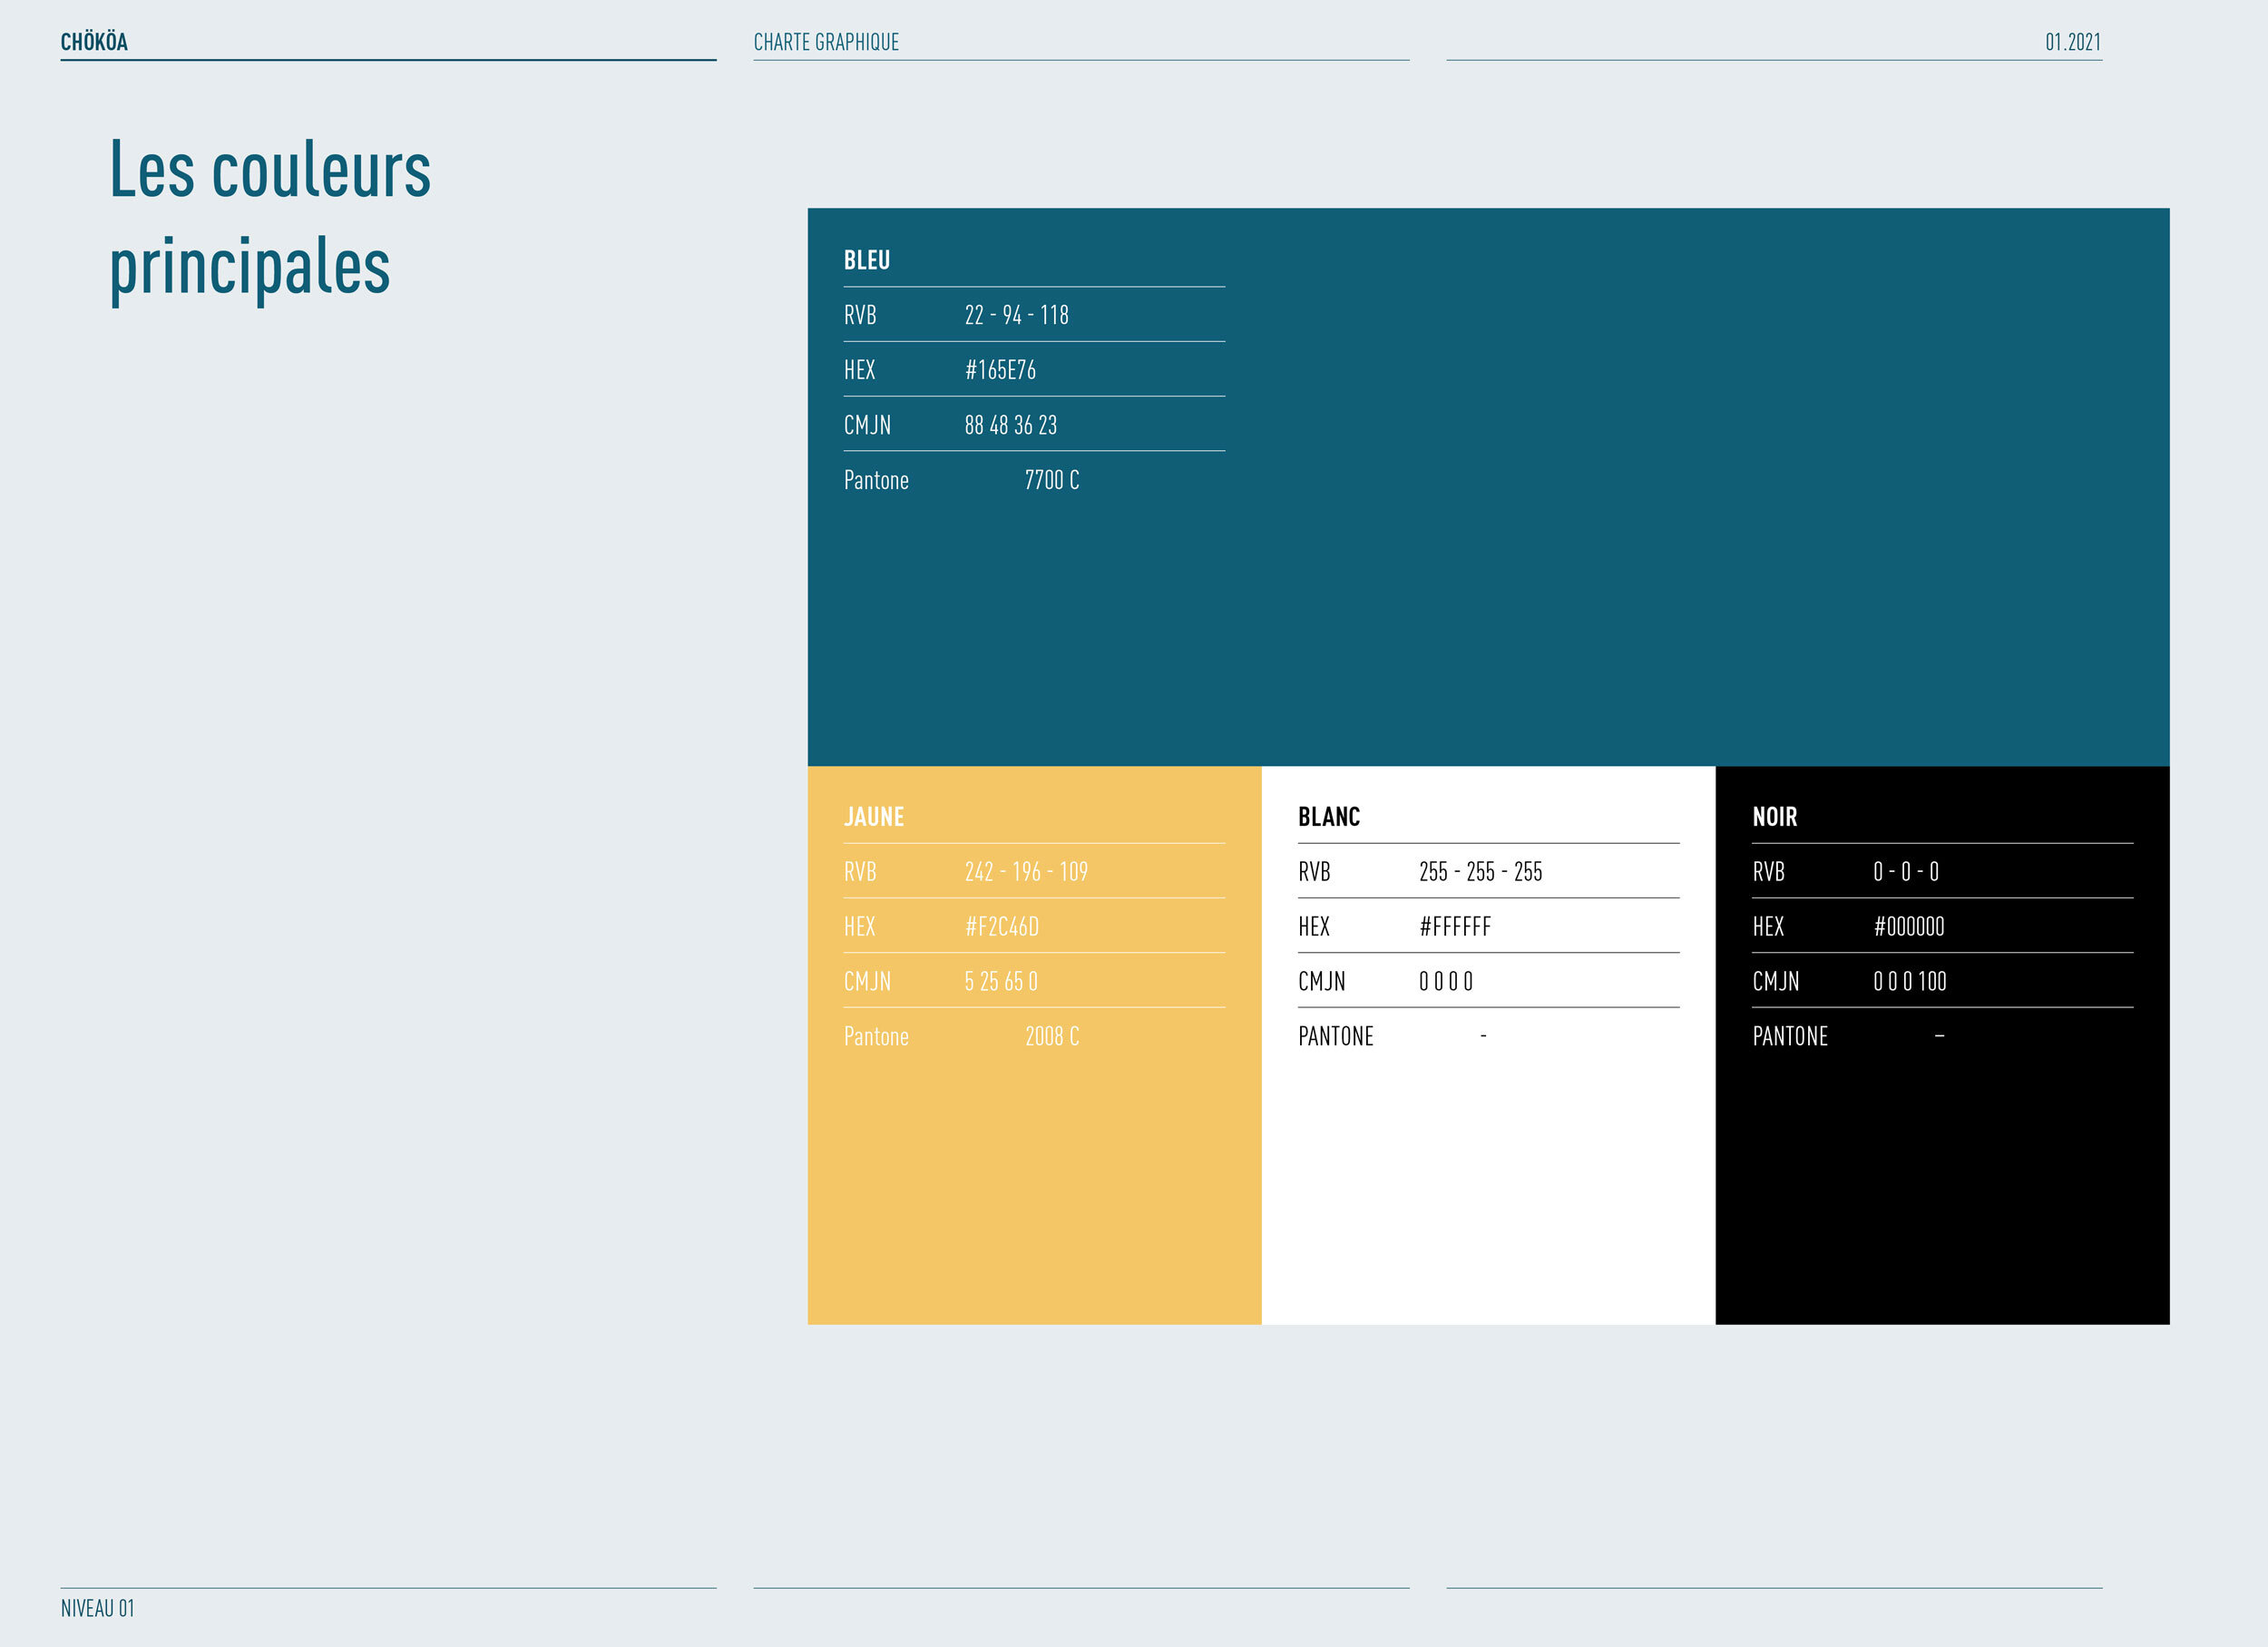Click the BLANC RVB value 255 - 255 - 255

[1480, 871]
